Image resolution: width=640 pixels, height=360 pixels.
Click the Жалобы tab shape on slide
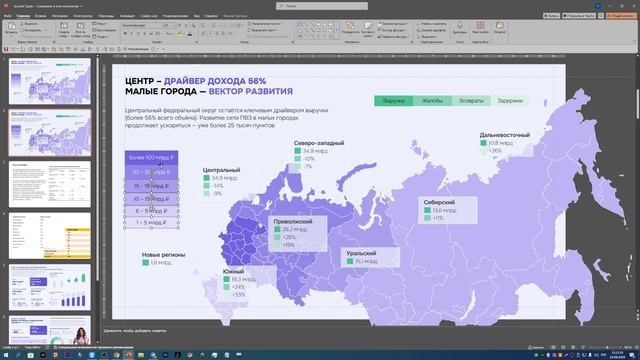click(x=432, y=101)
